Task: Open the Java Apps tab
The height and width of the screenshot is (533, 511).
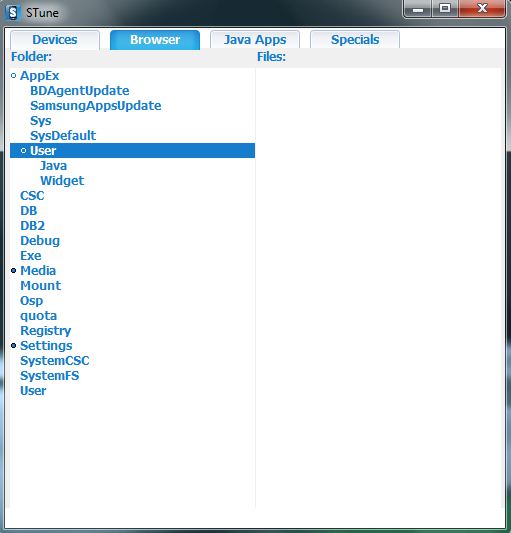Action: pos(255,39)
